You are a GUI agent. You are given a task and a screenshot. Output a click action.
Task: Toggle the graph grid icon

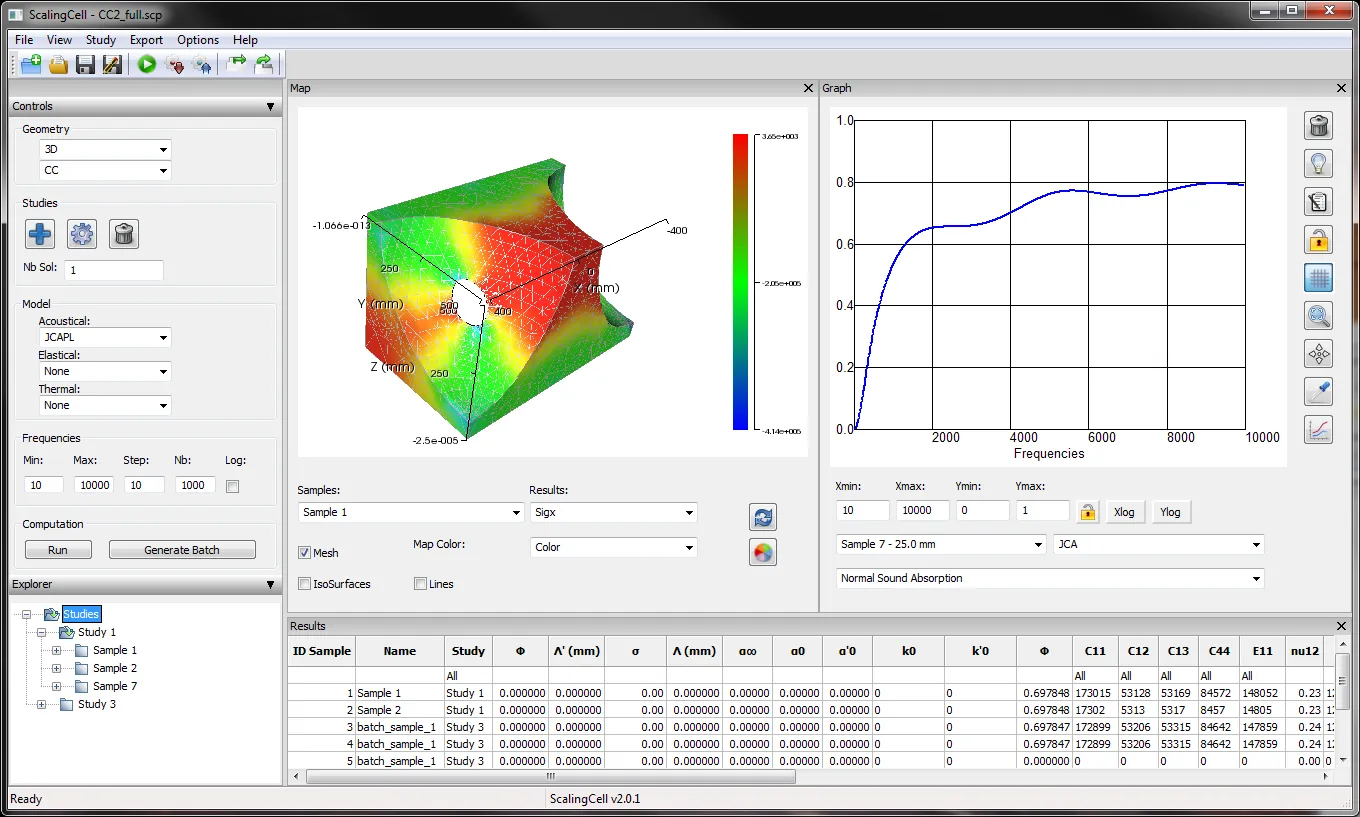pos(1319,278)
